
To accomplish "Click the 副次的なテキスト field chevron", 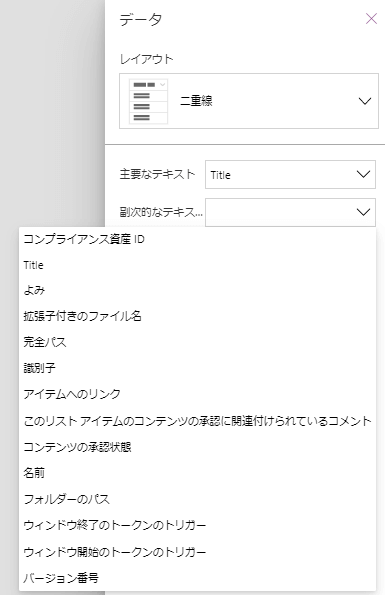I will (363, 212).
